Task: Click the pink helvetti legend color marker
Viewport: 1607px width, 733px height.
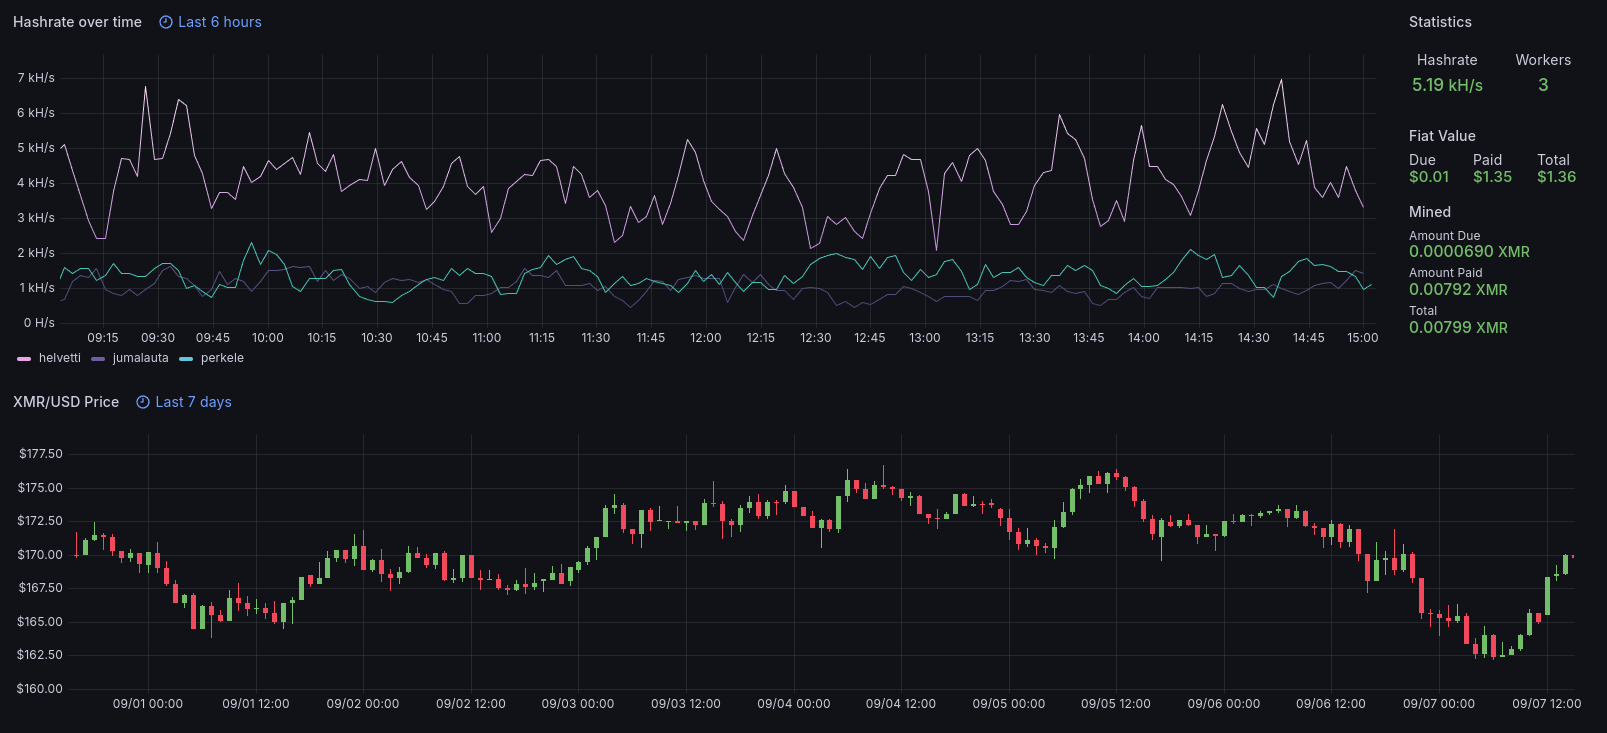Action: point(24,359)
